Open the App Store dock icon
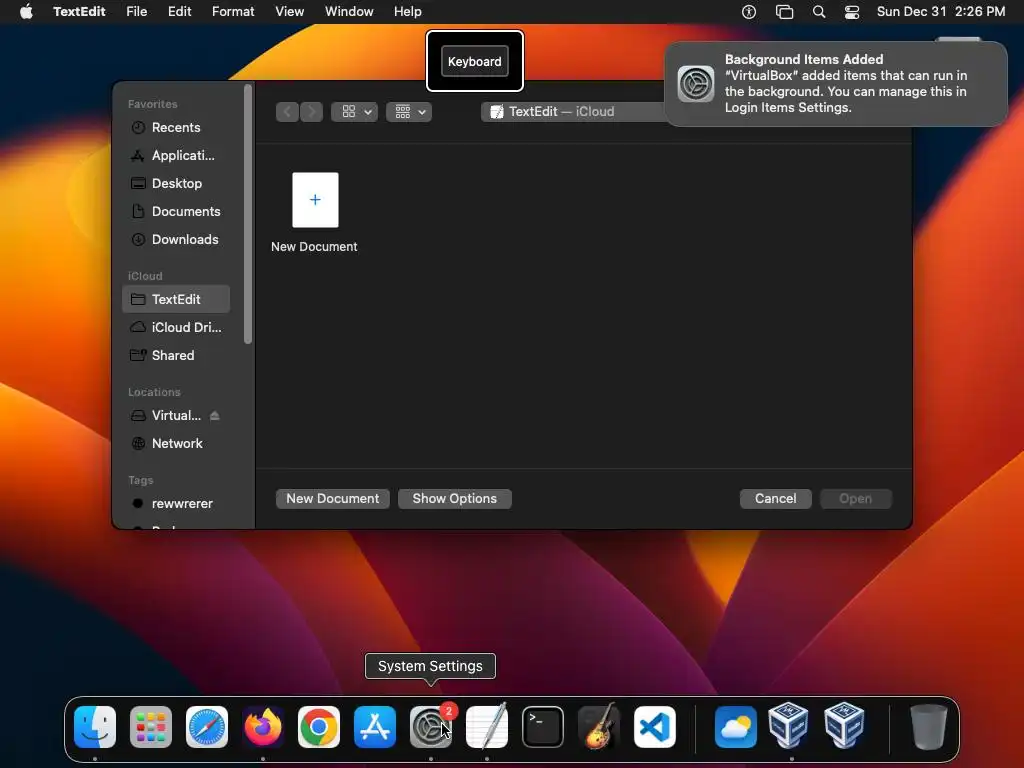 (x=375, y=727)
